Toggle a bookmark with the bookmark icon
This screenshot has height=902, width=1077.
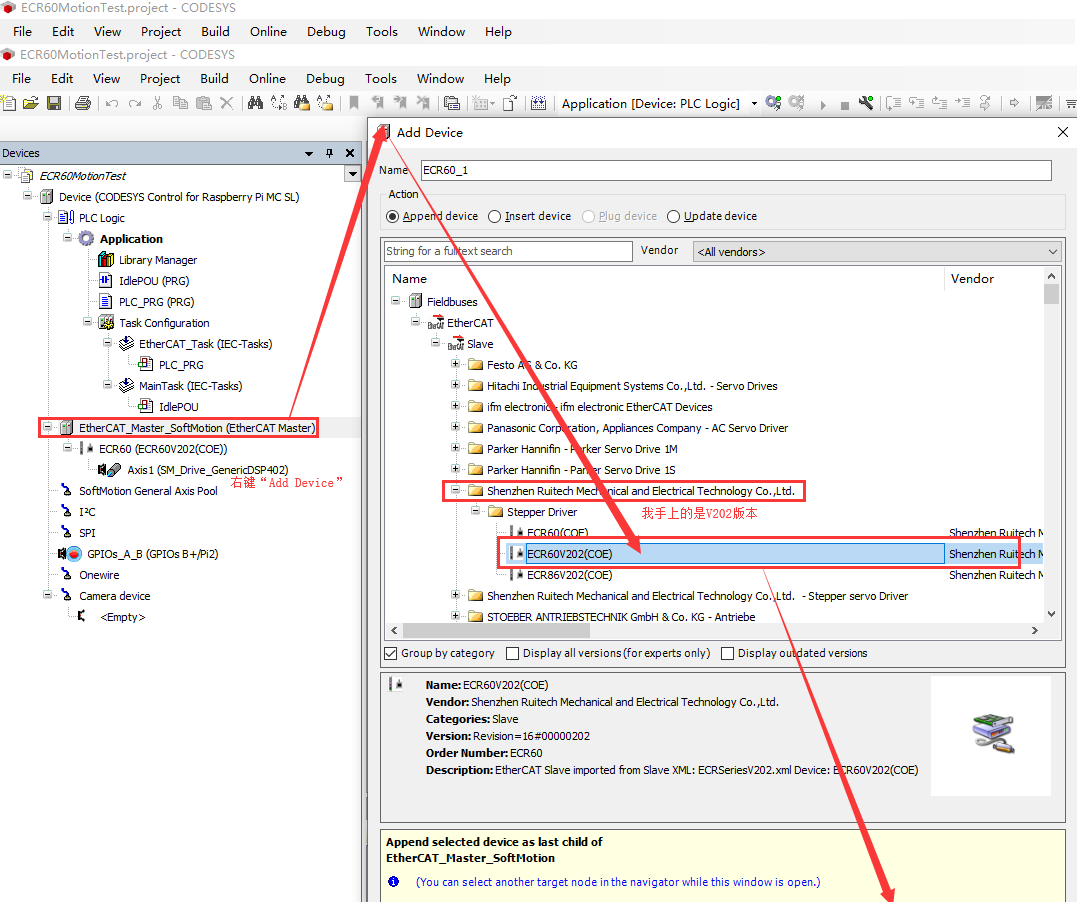pos(354,103)
